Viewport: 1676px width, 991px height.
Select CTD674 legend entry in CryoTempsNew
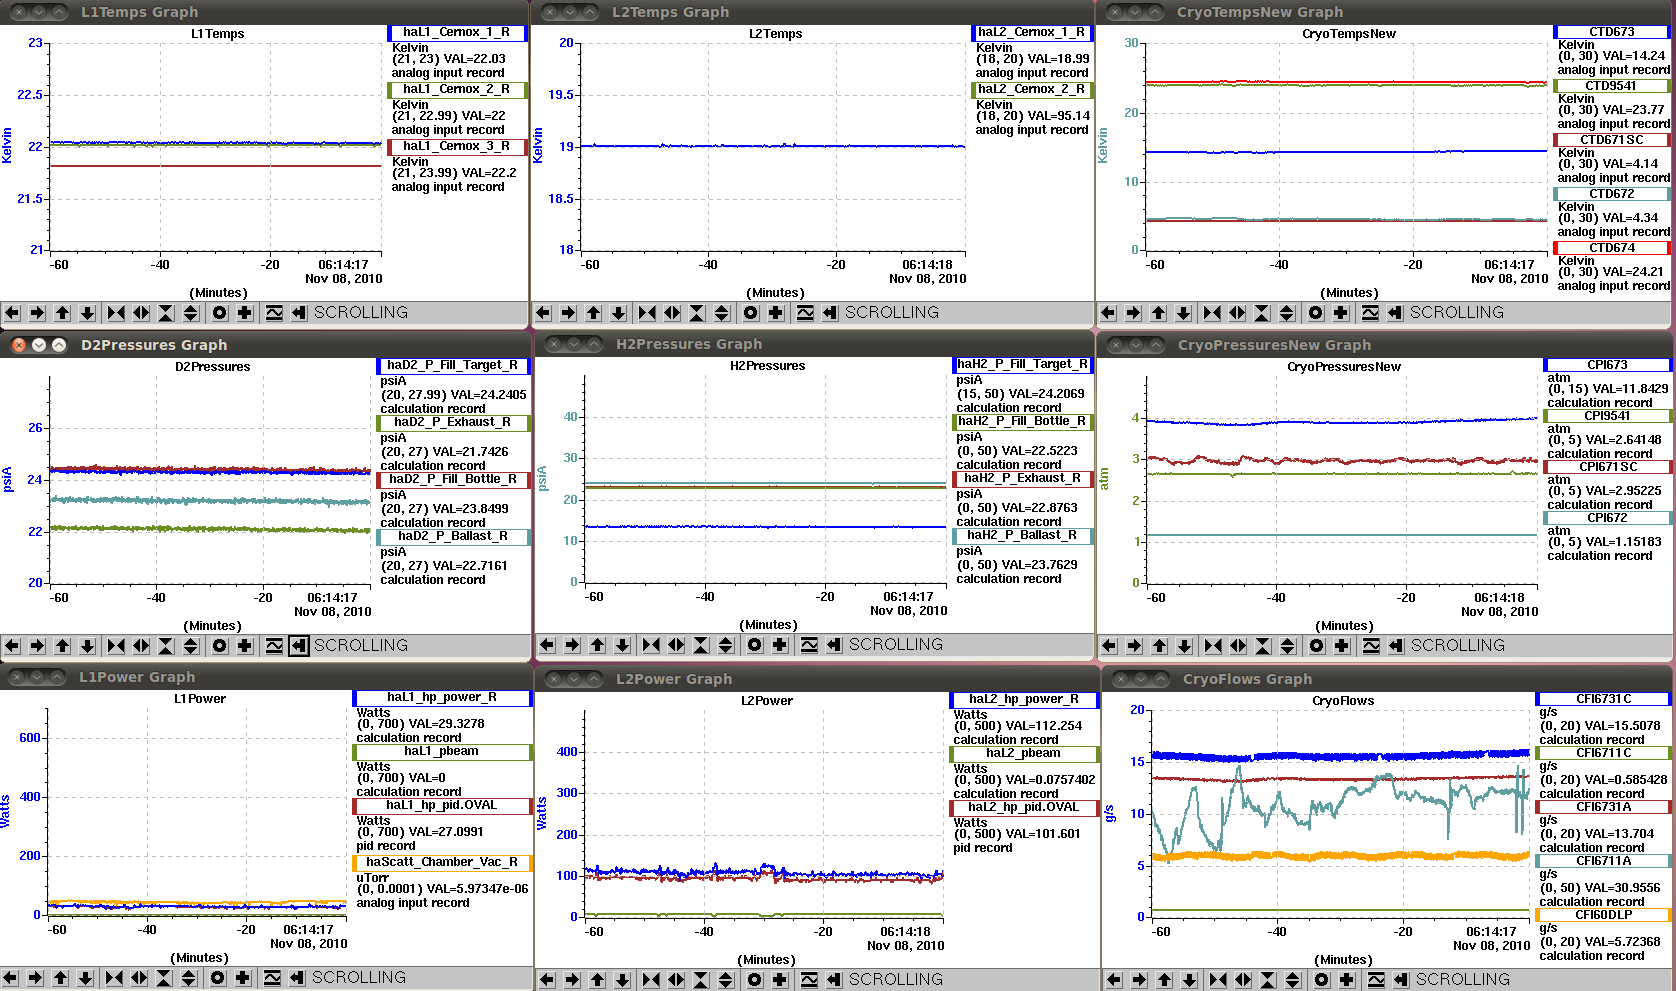1612,248
